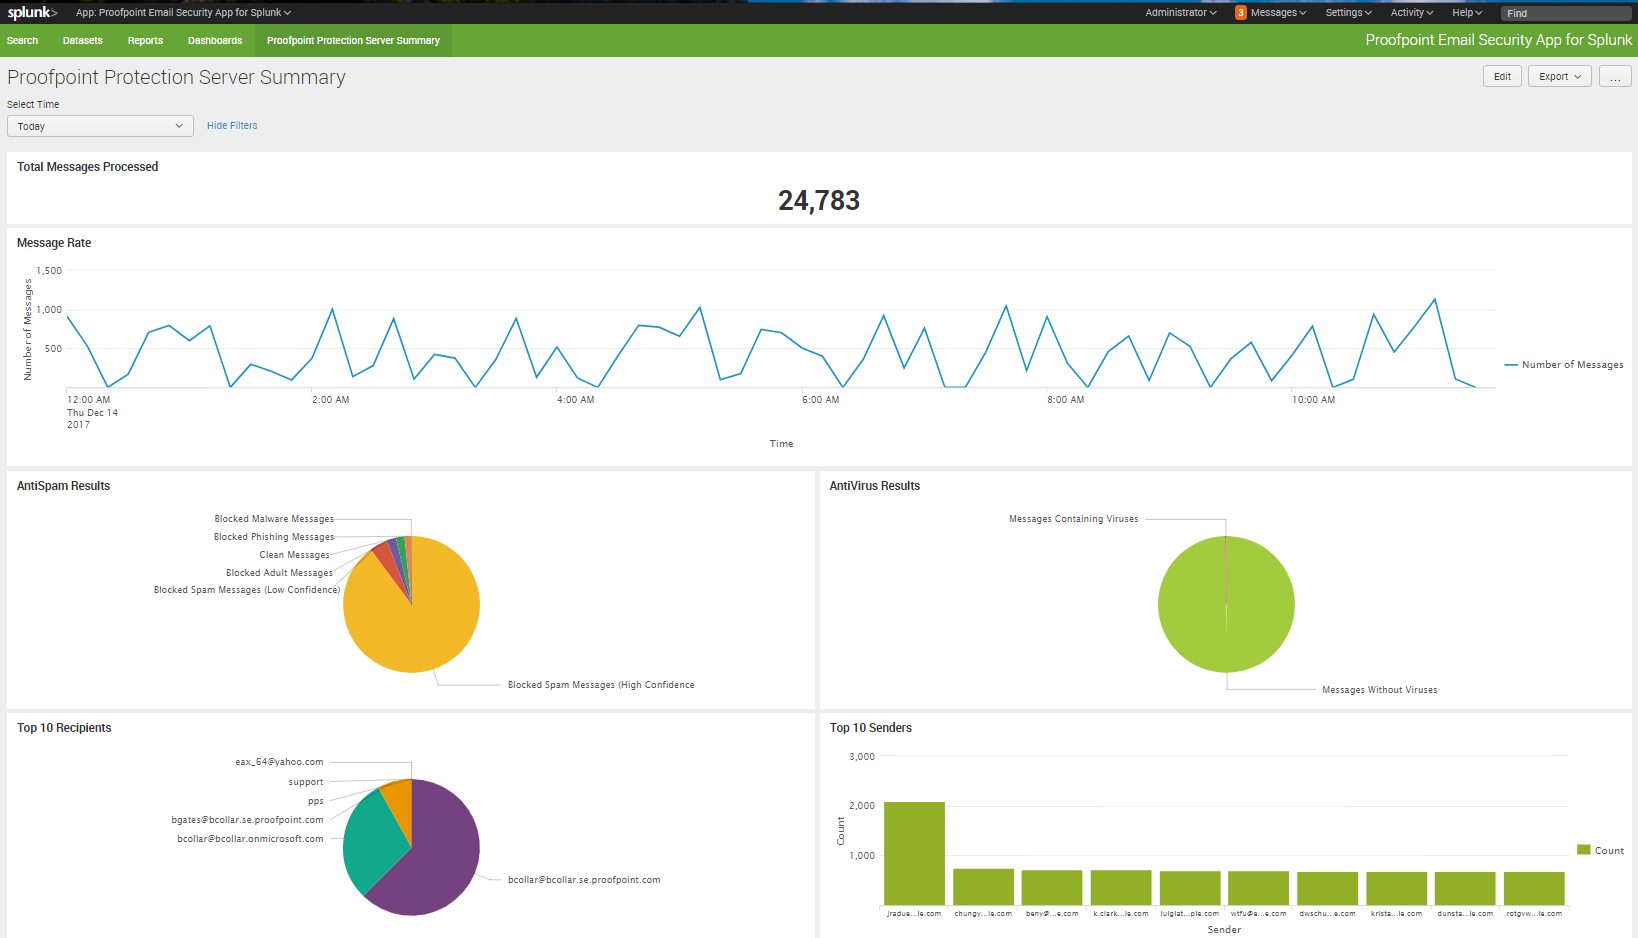Click 'Clean Messages' pie label
The width and height of the screenshot is (1638, 938).
click(x=294, y=555)
